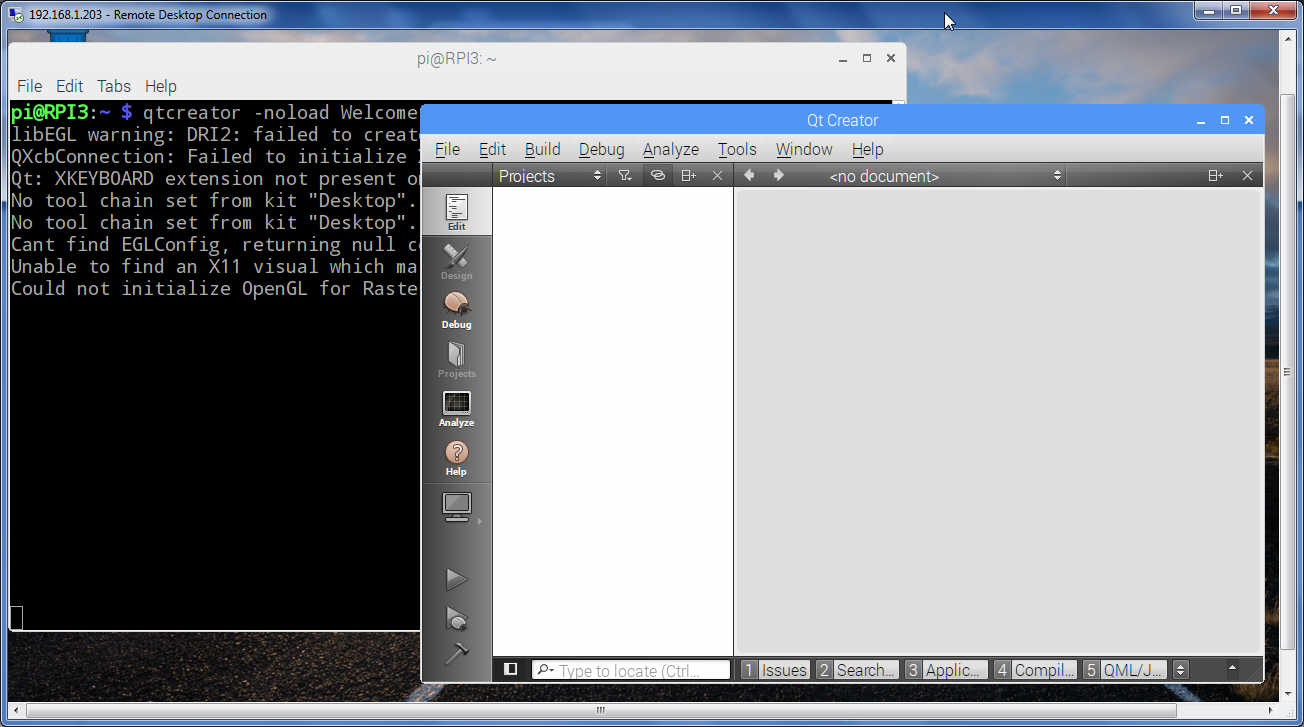Viewport: 1304px width, 727px height.
Task: Toggle the left sidebar visibility
Action: click(x=510, y=669)
